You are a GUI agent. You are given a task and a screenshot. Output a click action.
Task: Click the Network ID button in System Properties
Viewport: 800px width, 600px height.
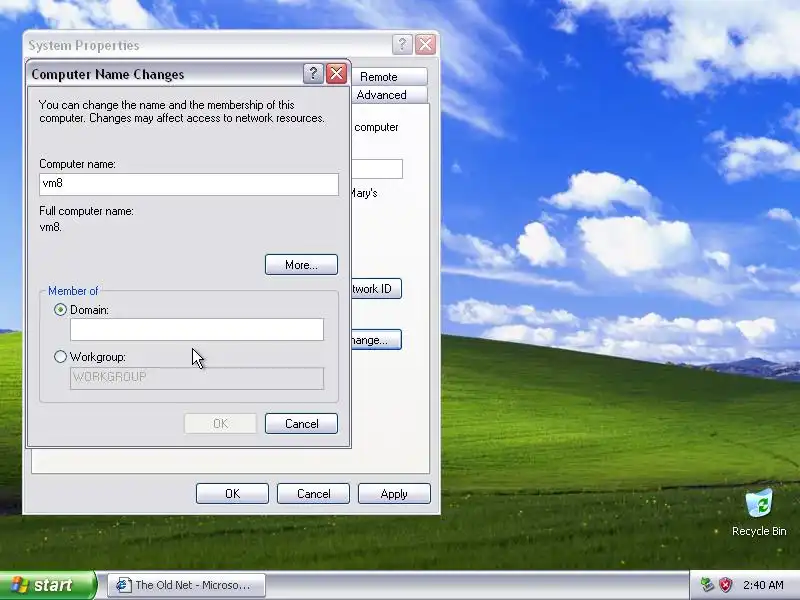377,289
